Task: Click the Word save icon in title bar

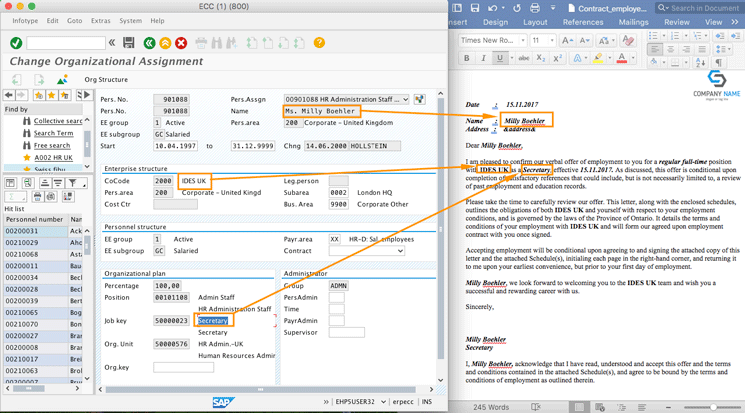Action: click(x=475, y=8)
